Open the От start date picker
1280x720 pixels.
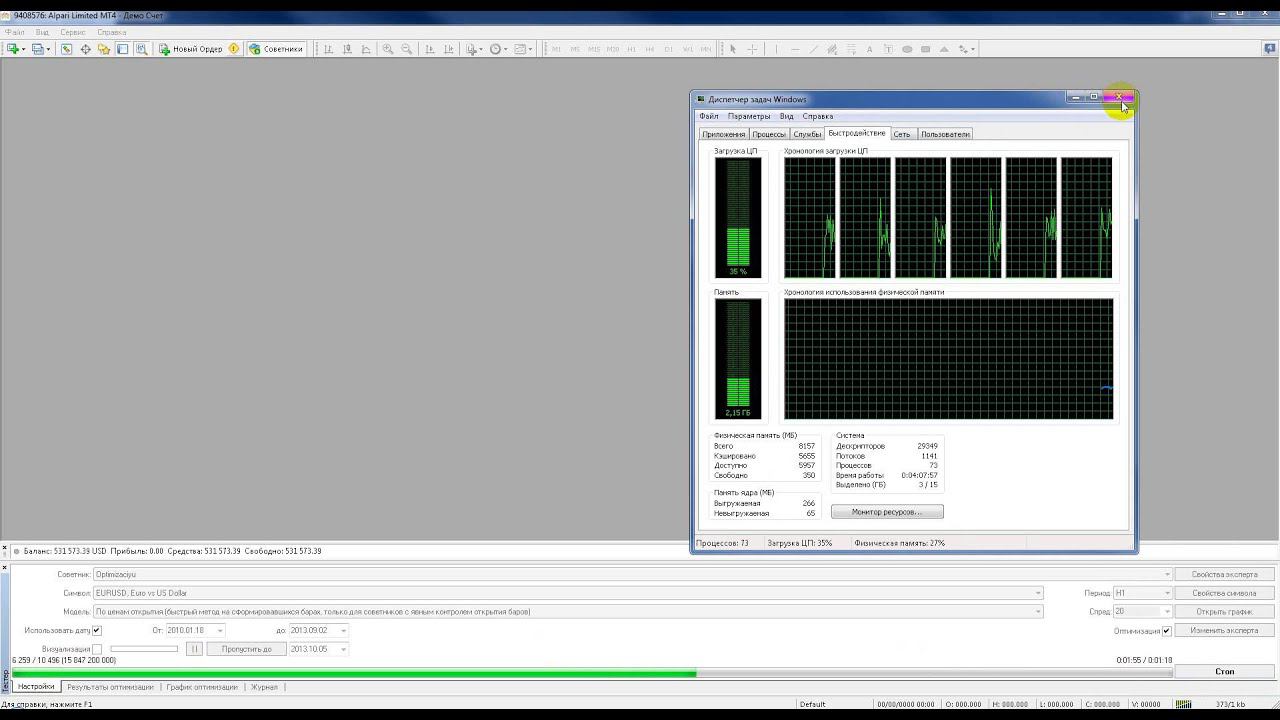[220, 631]
